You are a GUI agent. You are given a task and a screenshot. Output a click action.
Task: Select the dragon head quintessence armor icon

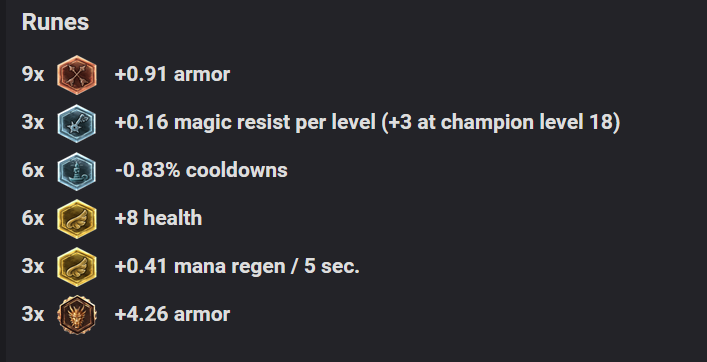pos(77,315)
